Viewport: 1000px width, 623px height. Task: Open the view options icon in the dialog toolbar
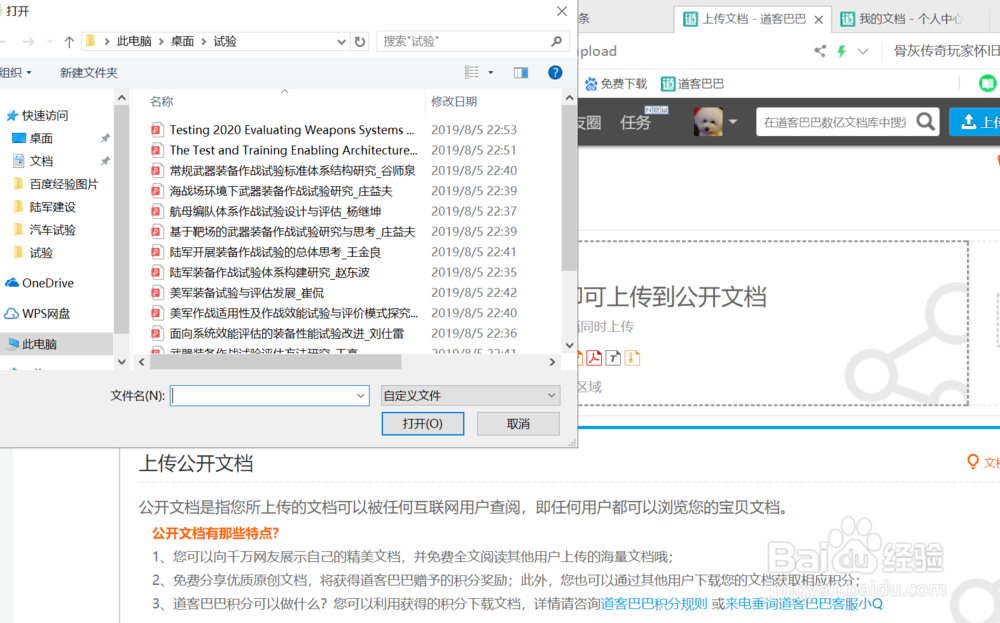click(x=473, y=71)
